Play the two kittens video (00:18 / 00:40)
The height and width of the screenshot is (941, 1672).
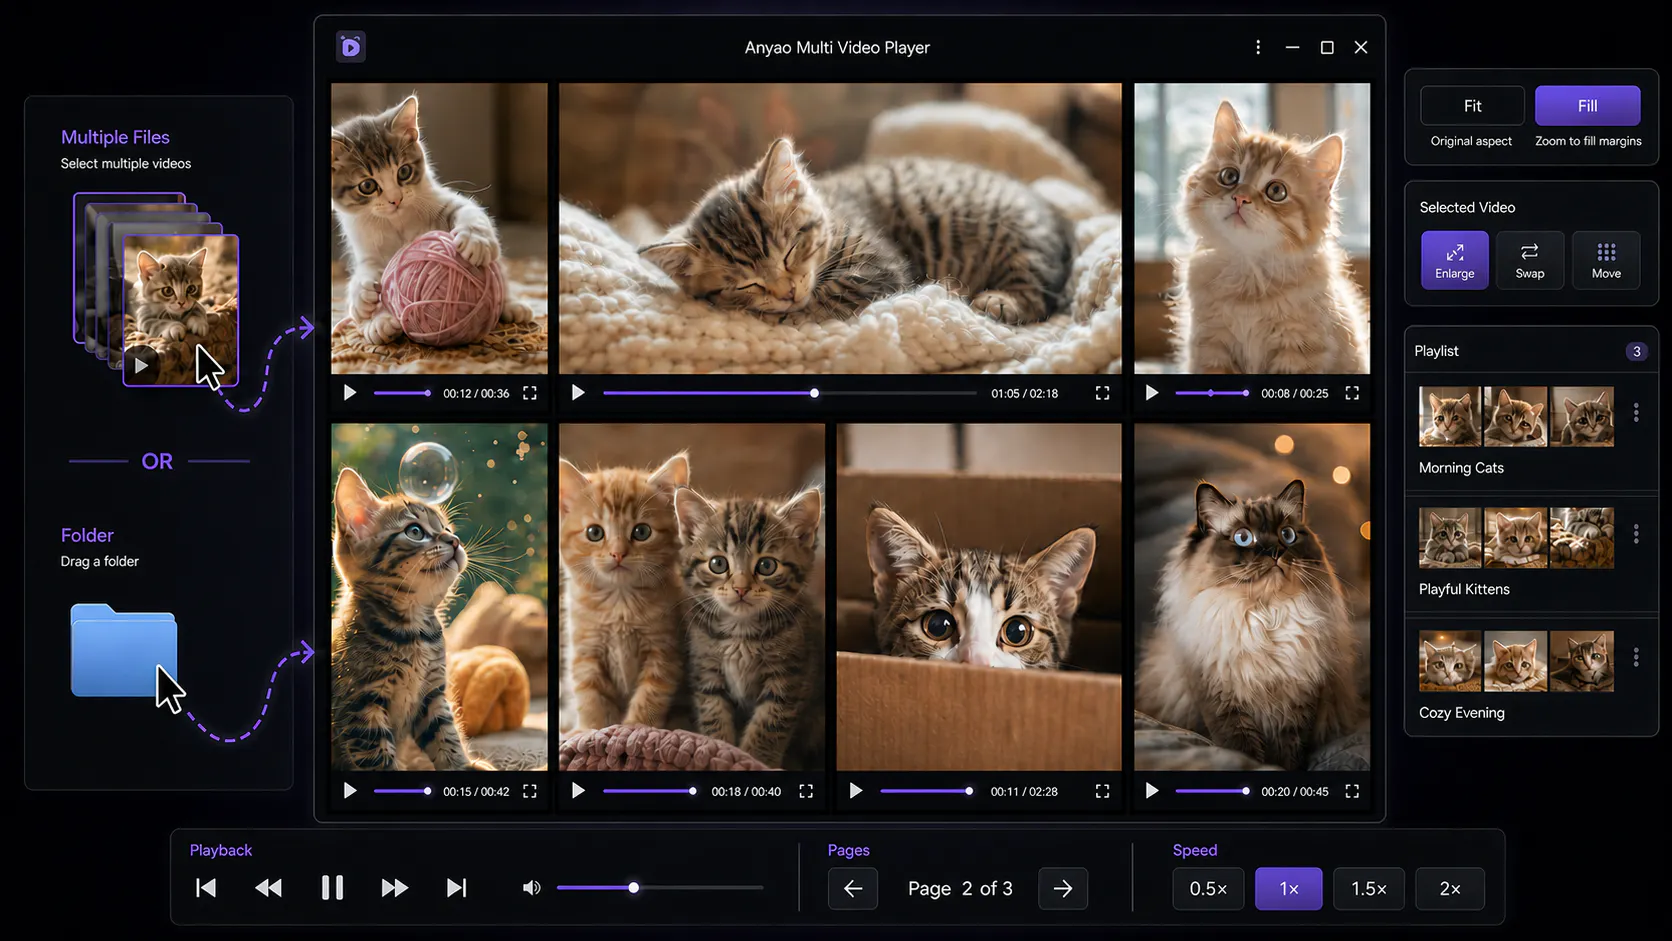[578, 791]
